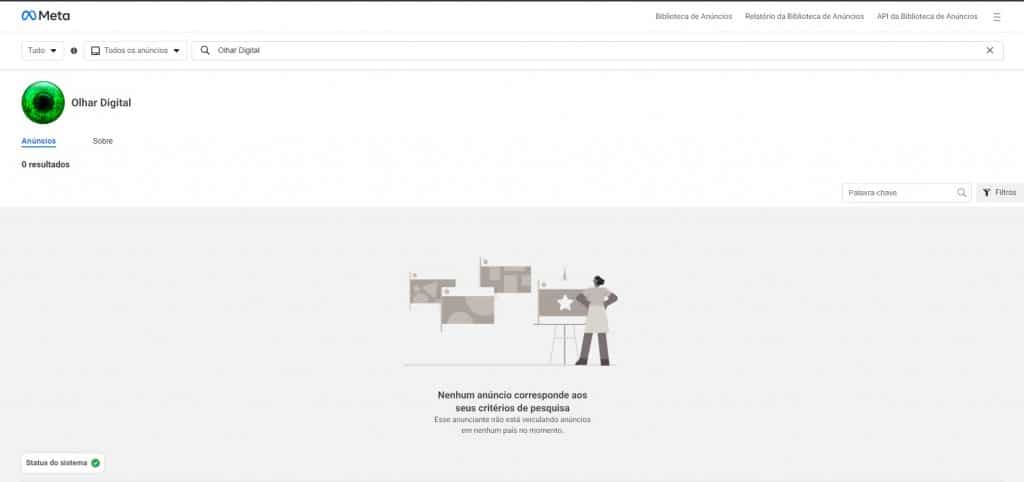Clear the Olhar Digital search text
Screen dimensions: 1024x482
tap(989, 50)
